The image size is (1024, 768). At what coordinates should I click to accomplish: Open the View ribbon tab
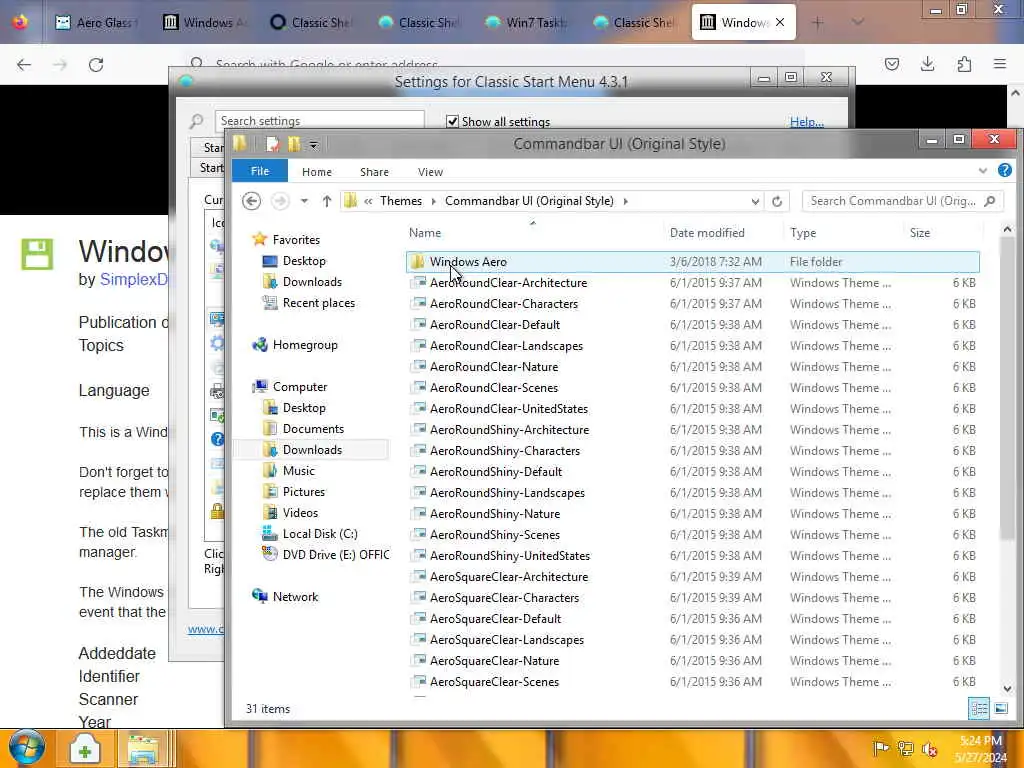pos(430,172)
